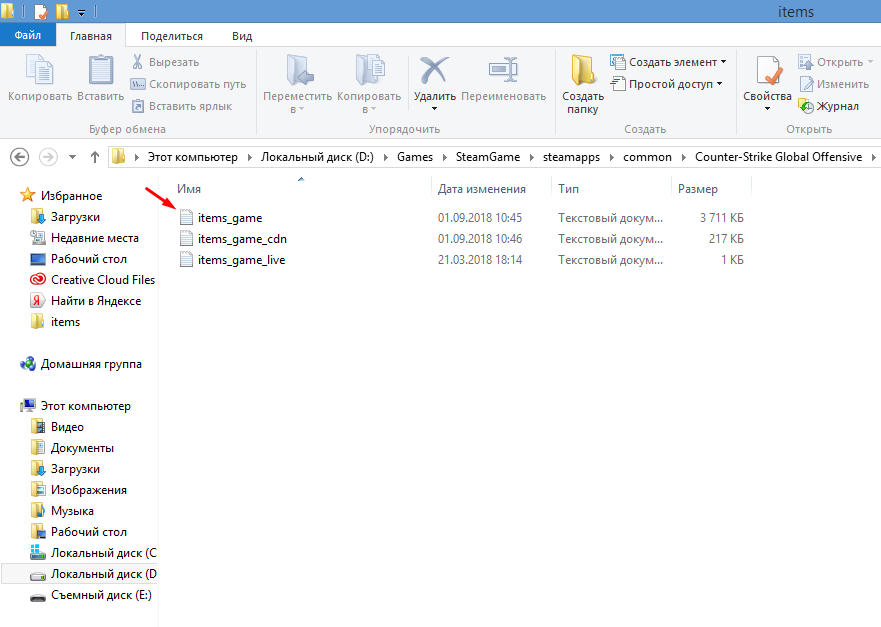The width and height of the screenshot is (881, 627).
Task: Open Removable disk (E:) in sidebar
Action: [91, 596]
